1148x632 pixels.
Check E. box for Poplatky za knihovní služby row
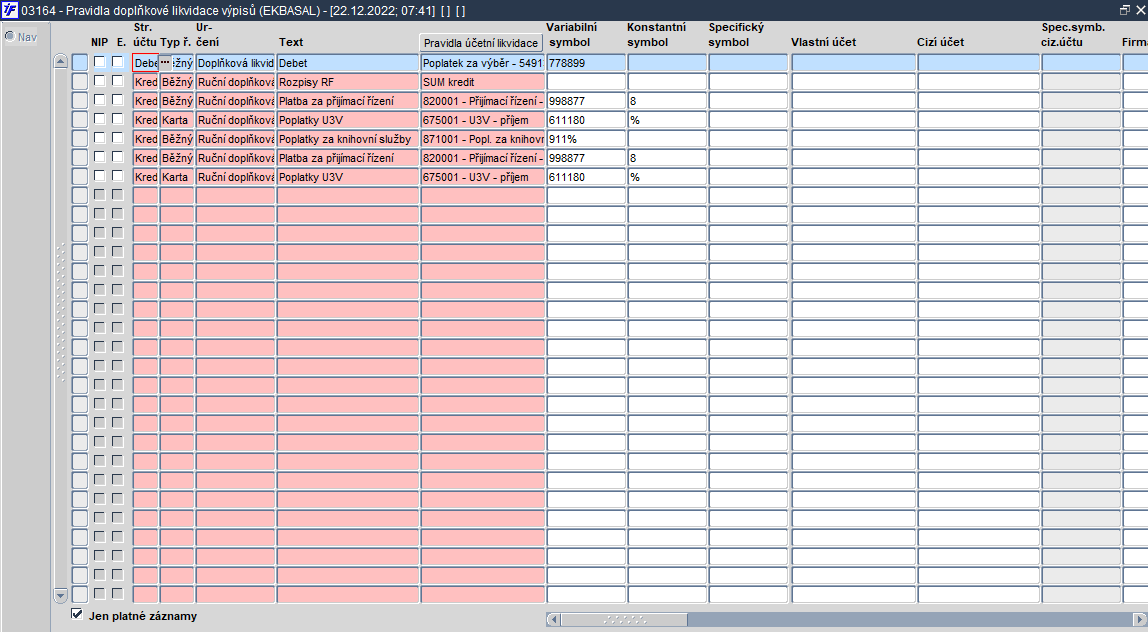[x=117, y=138]
